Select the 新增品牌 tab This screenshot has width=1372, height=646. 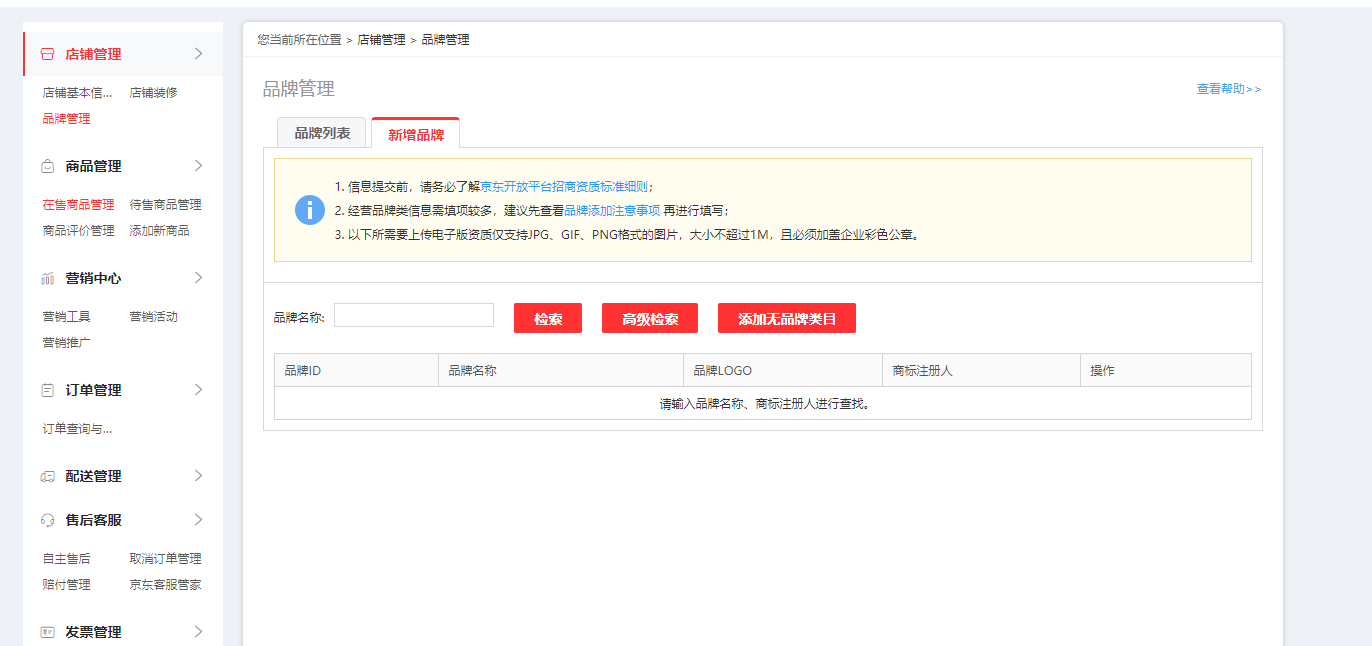pos(415,134)
